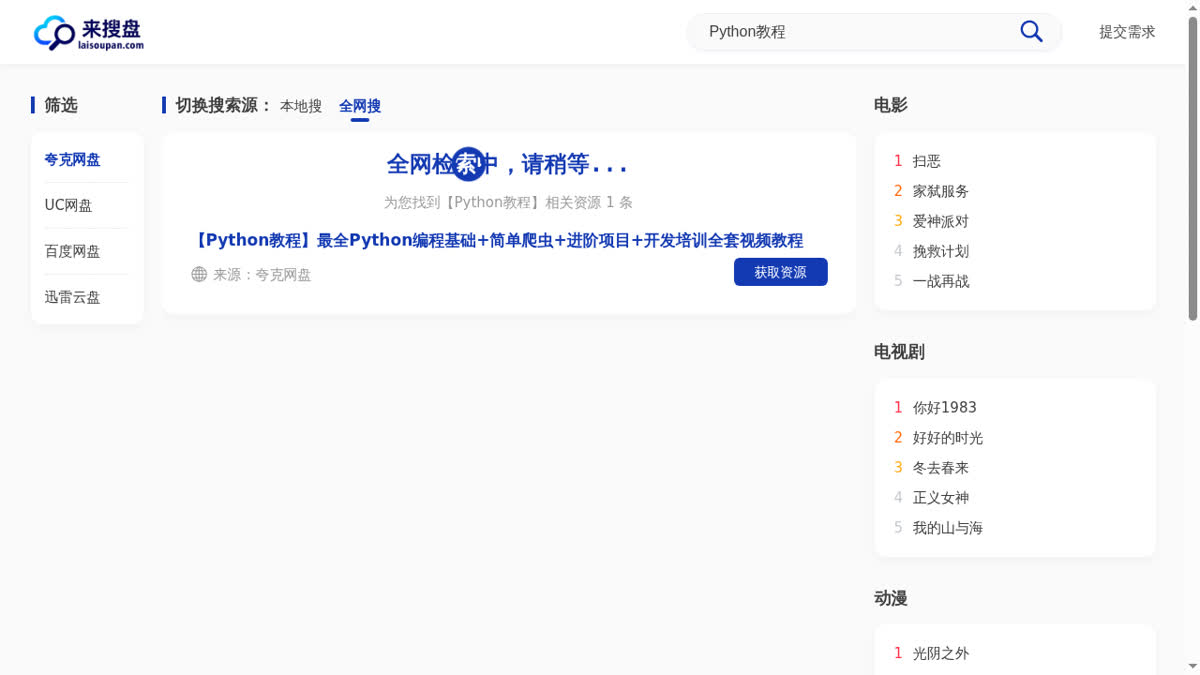
Task: Click the 电影 section heading
Action: (x=890, y=105)
